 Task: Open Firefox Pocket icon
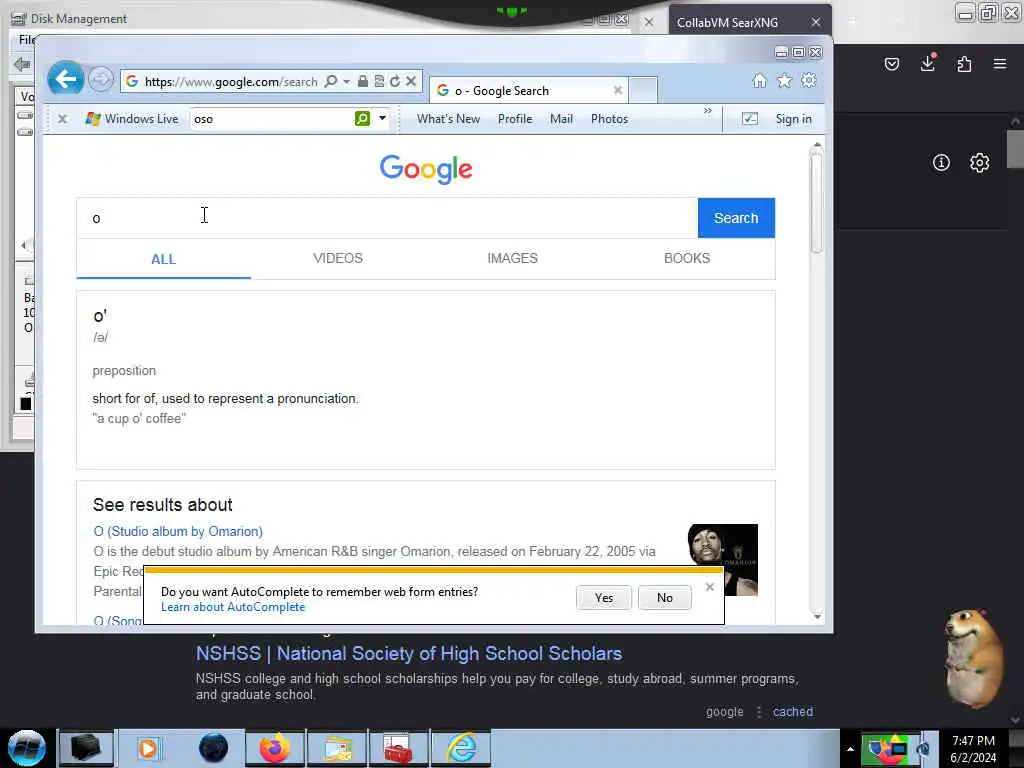(892, 64)
